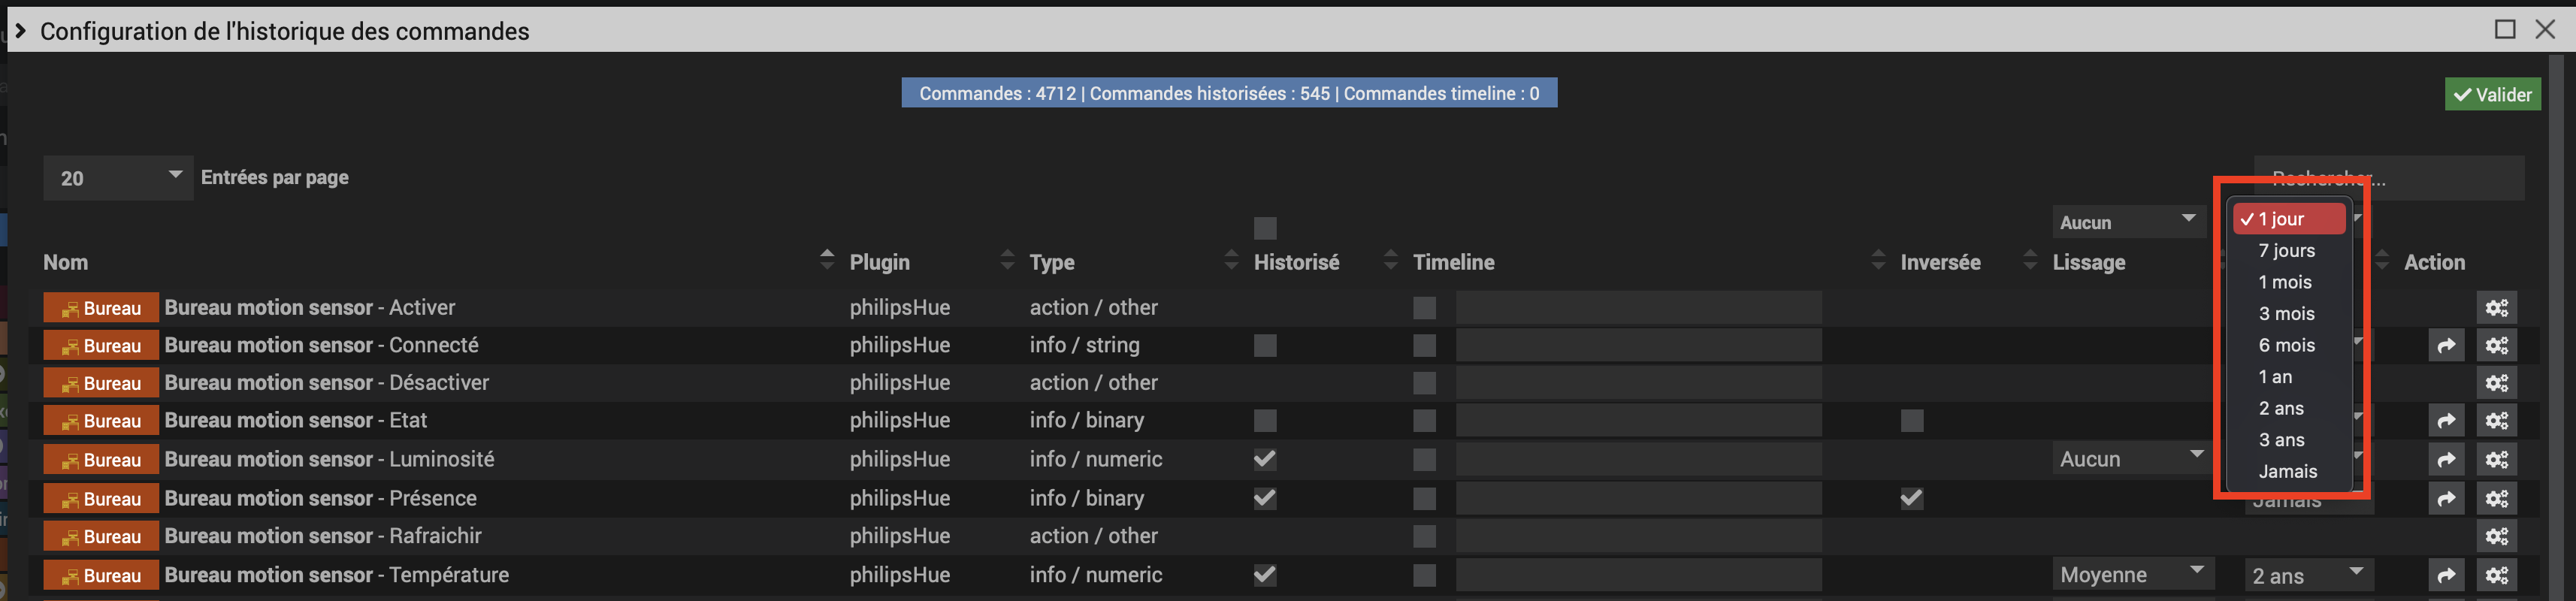
Task: Enable Timeline checkbox for Connecté row
Action: (1424, 346)
